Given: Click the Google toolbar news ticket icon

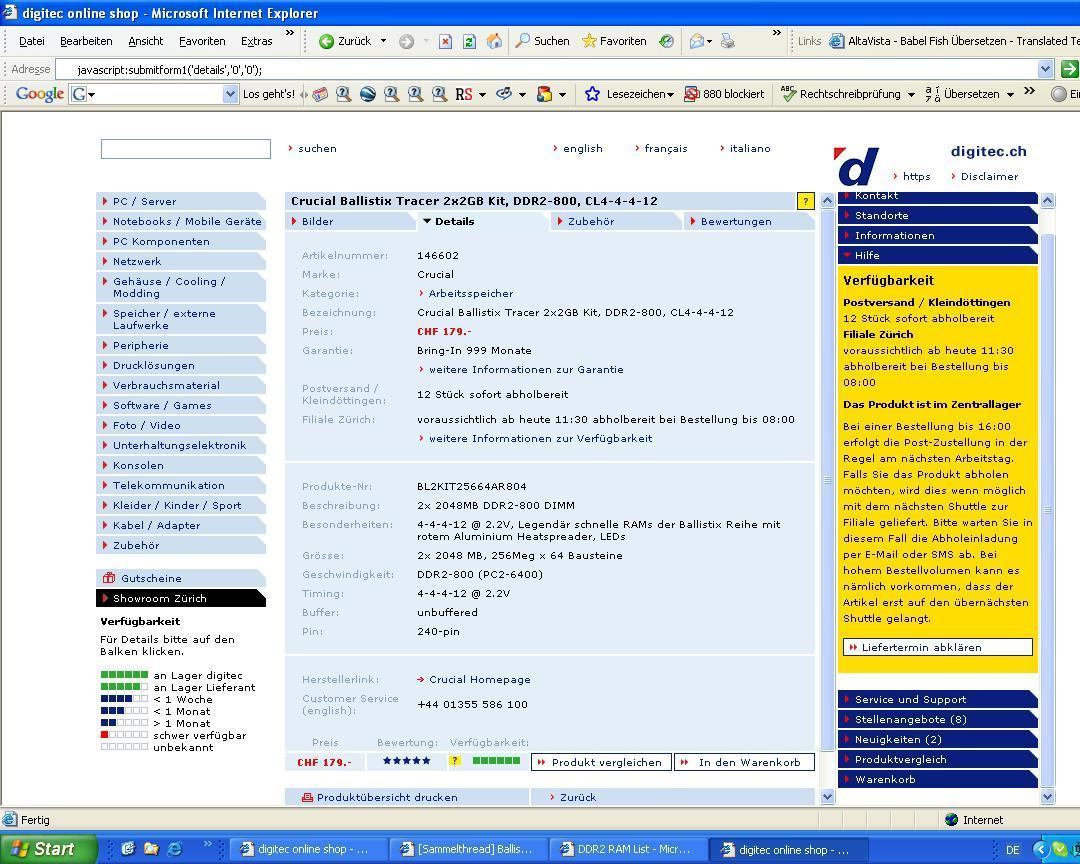Looking at the screenshot, I should click(x=320, y=94).
